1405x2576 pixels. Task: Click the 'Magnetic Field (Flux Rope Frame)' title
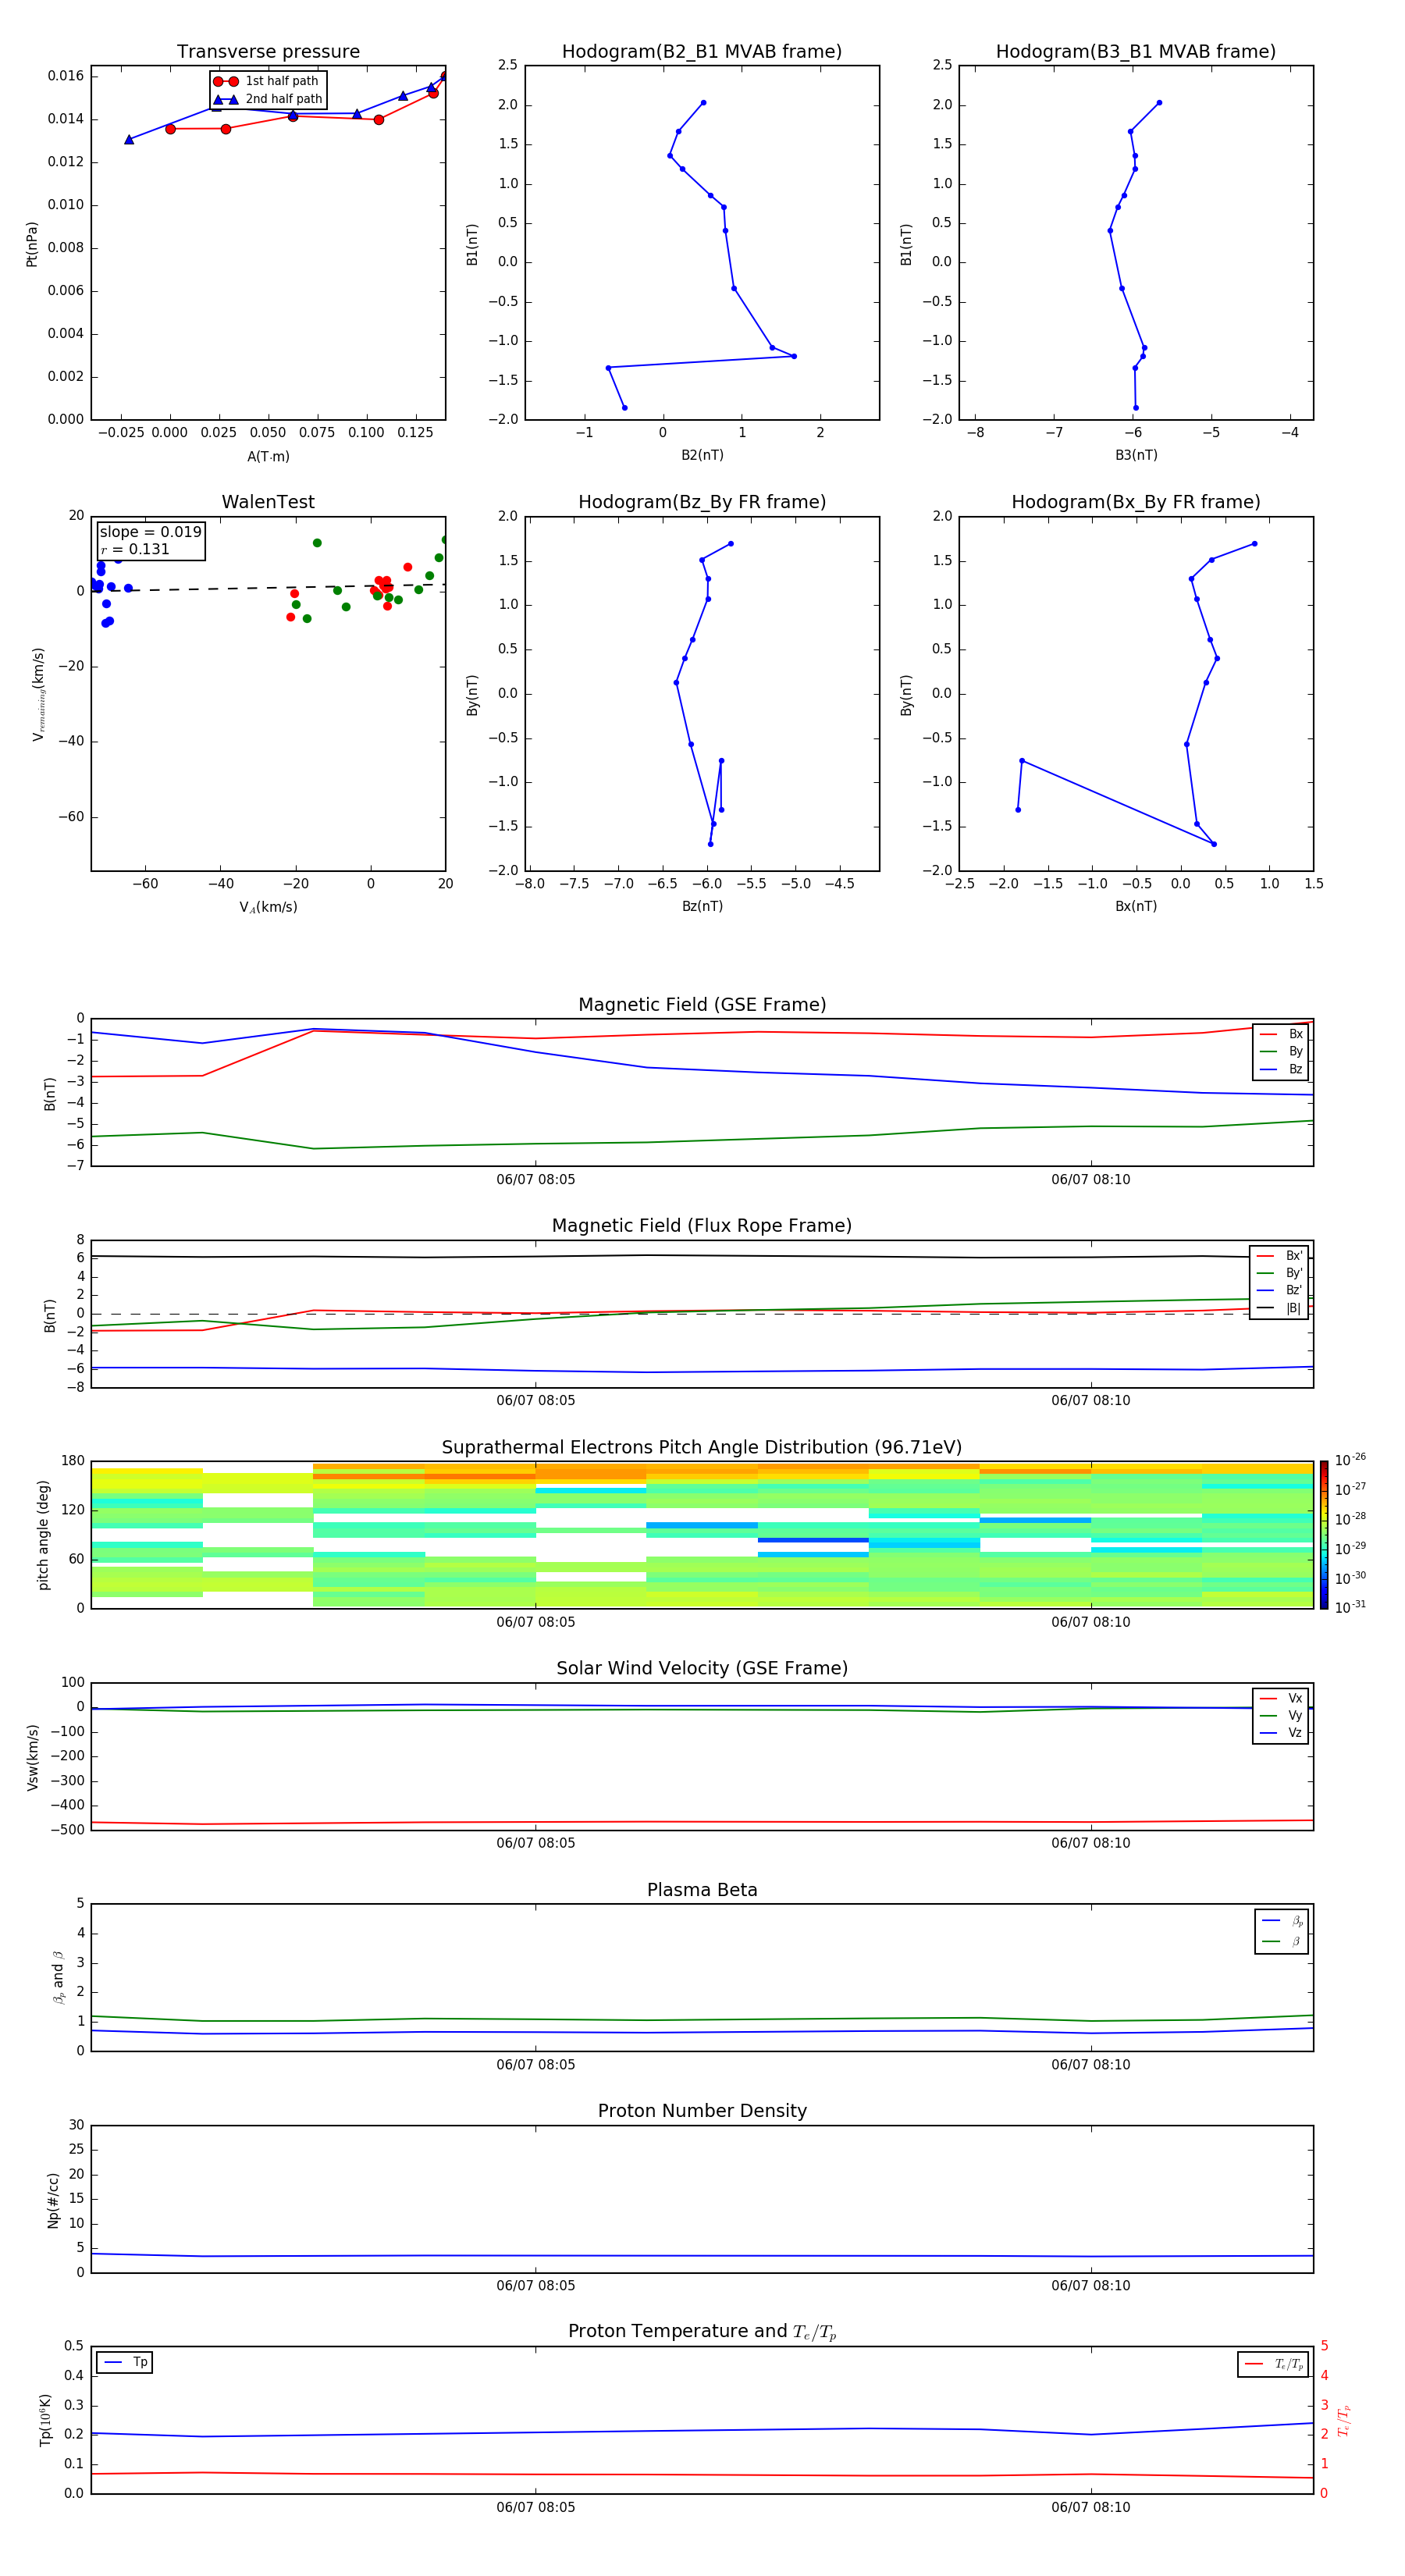[702, 1226]
